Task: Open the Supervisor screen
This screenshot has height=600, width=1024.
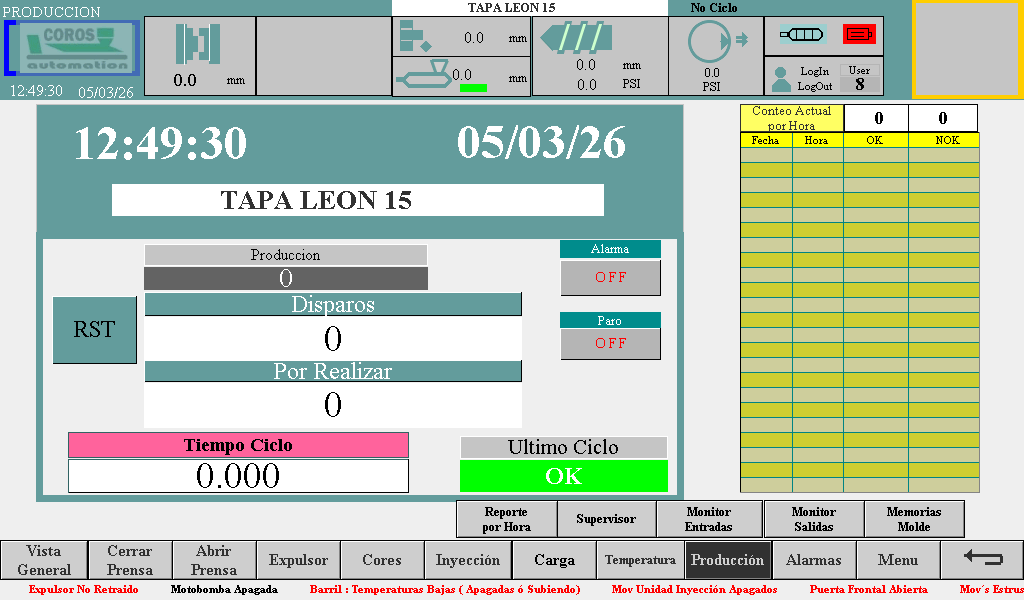Action: point(606,519)
